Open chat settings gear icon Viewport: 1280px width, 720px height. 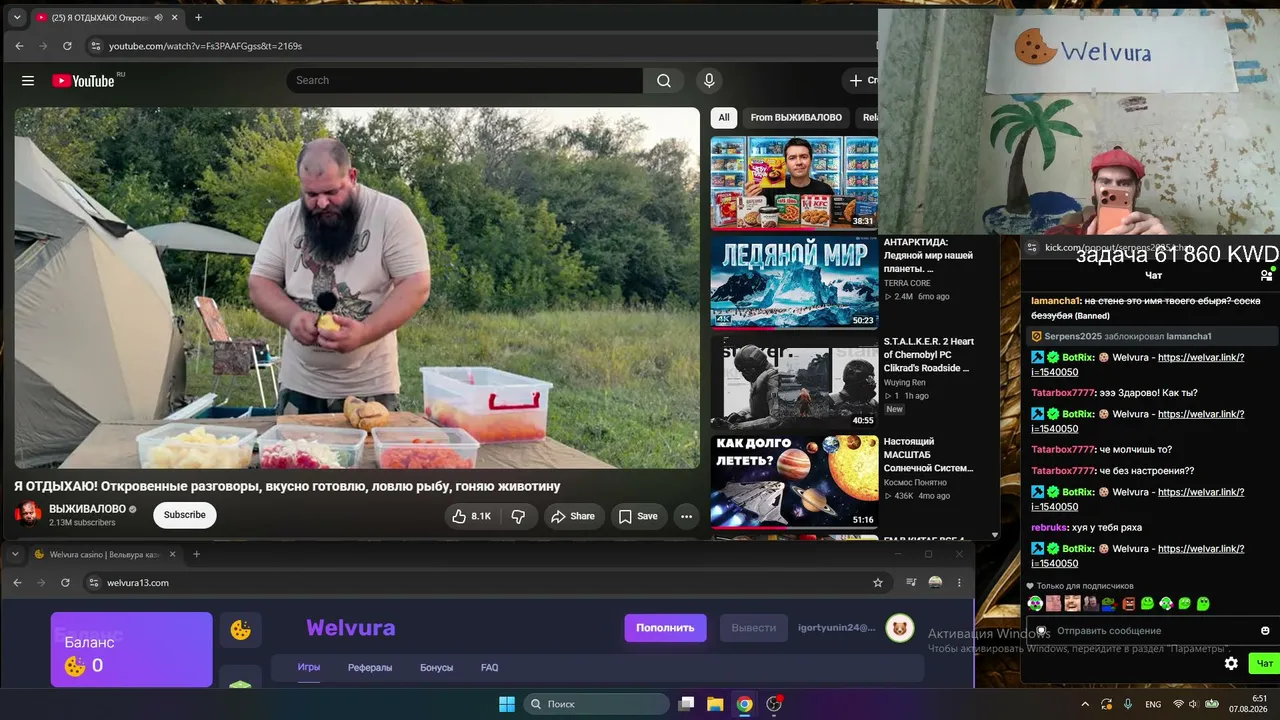(1231, 664)
